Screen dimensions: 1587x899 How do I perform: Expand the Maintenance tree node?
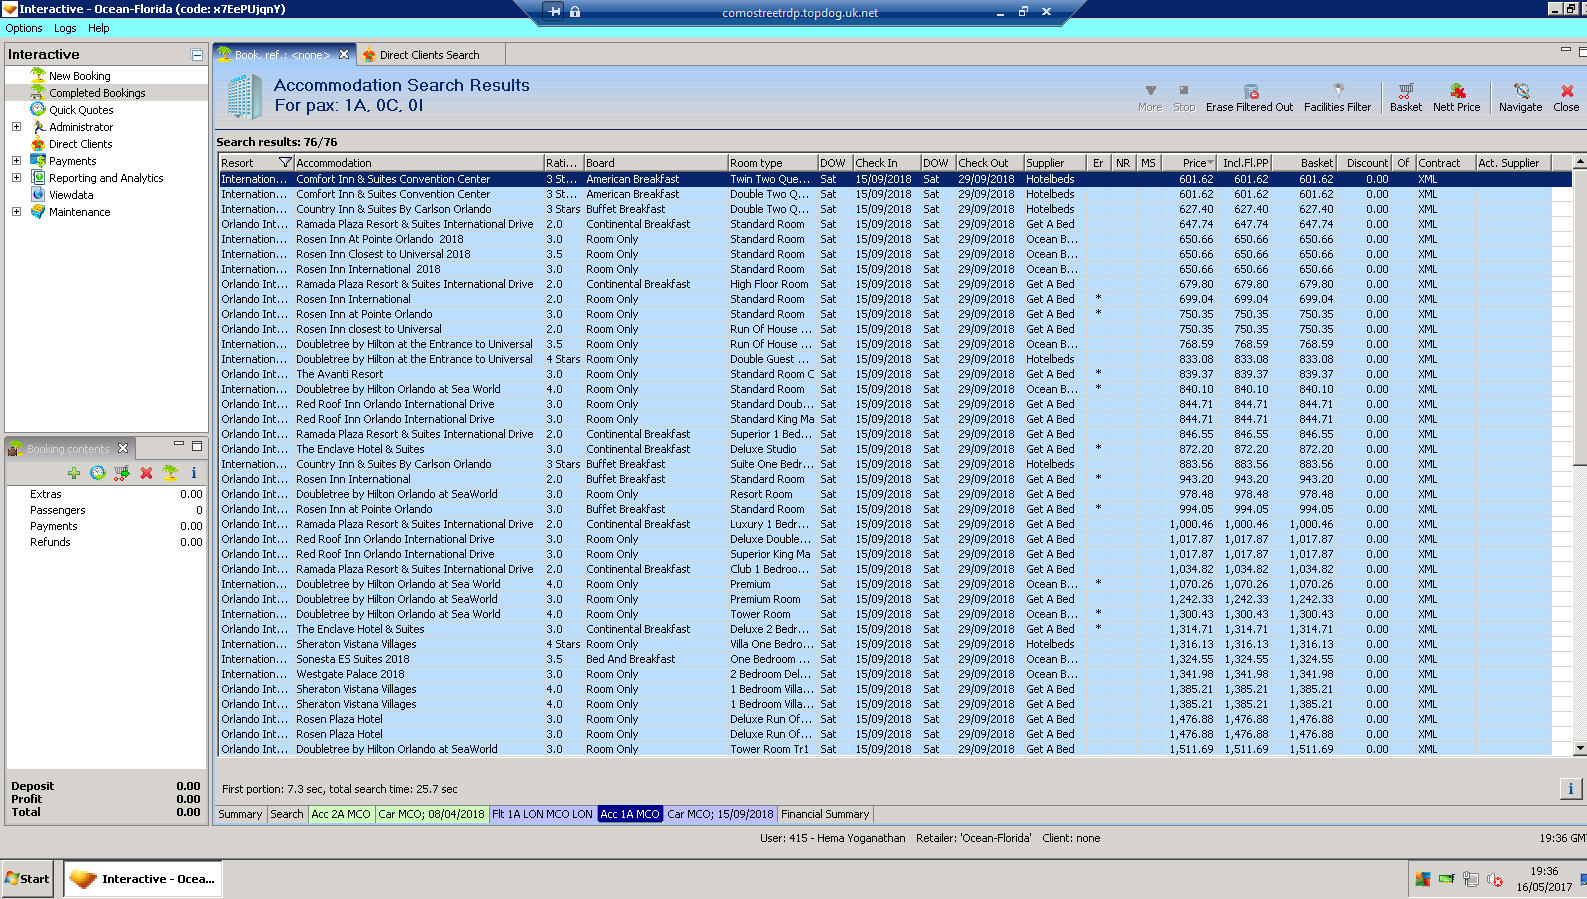click(16, 212)
